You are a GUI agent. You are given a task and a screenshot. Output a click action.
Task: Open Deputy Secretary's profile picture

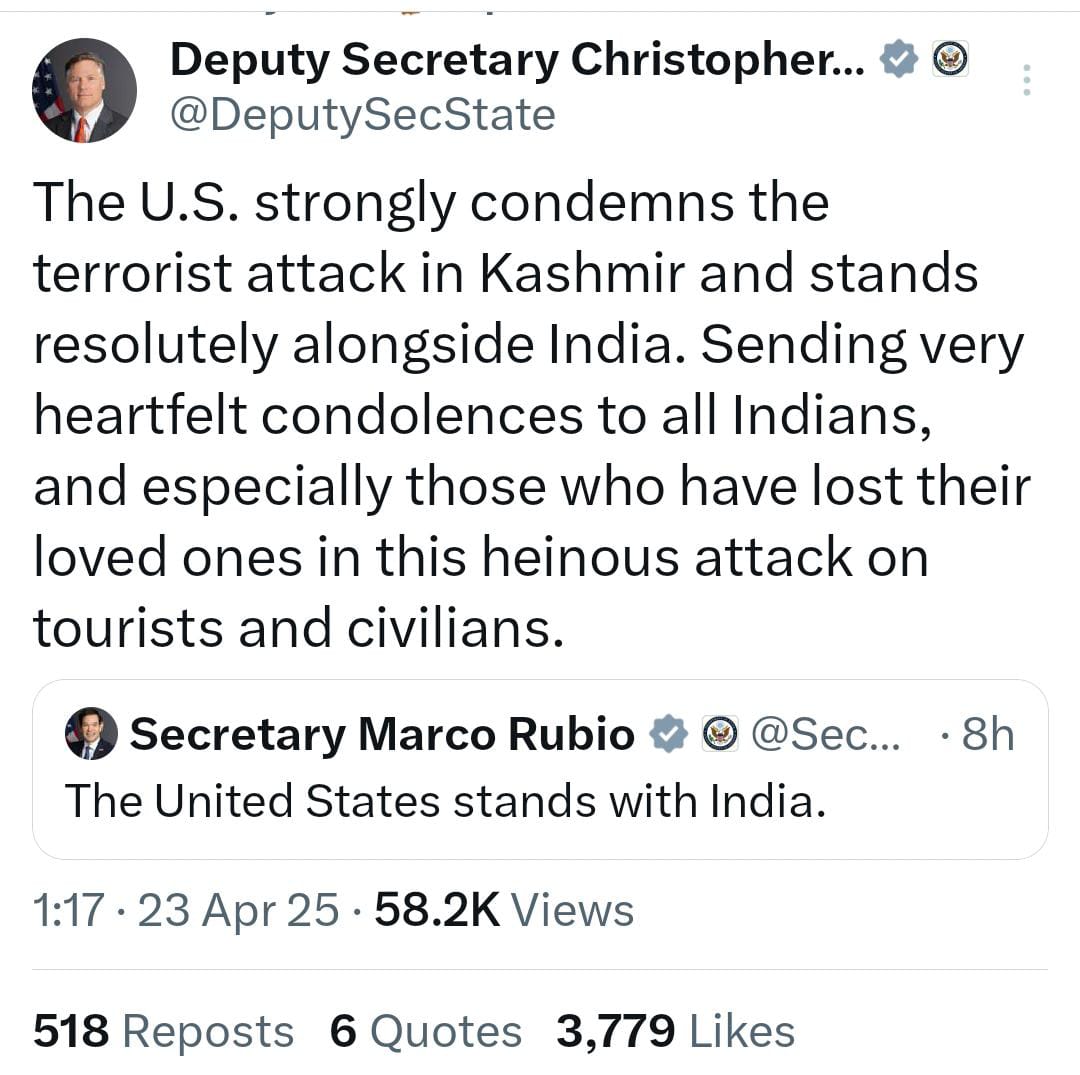point(84,90)
